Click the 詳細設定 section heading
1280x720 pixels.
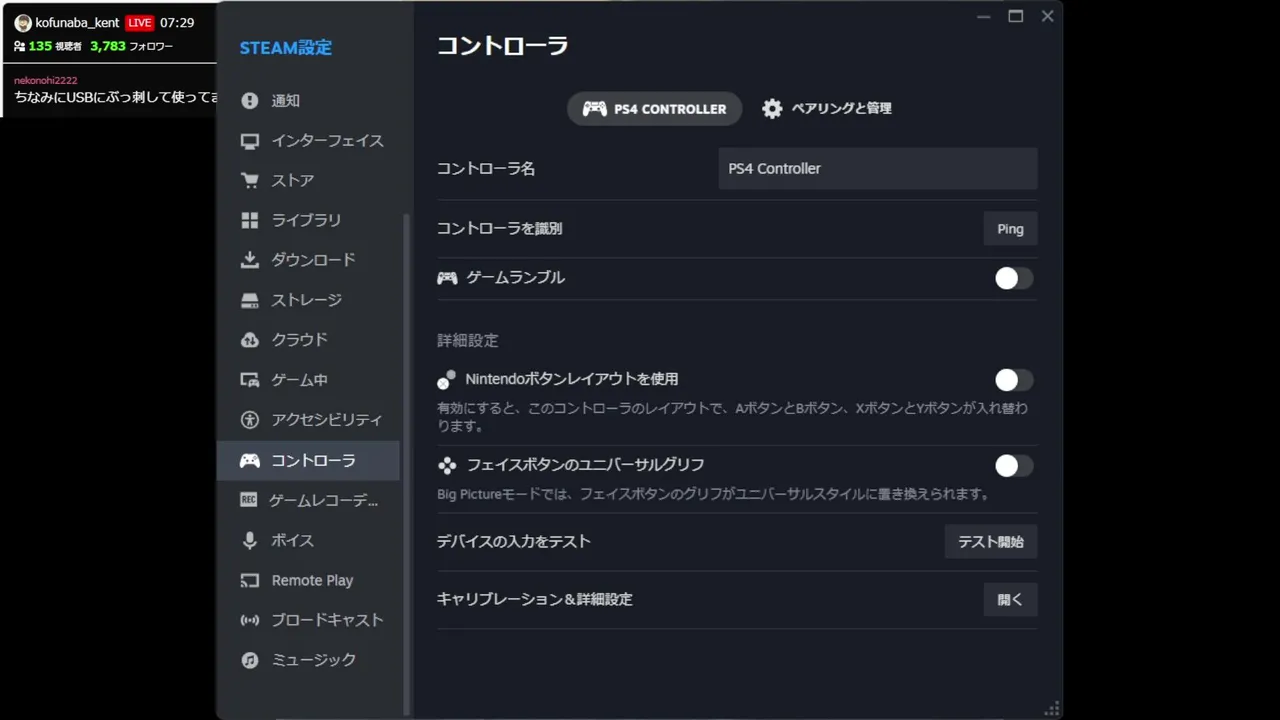(x=467, y=341)
